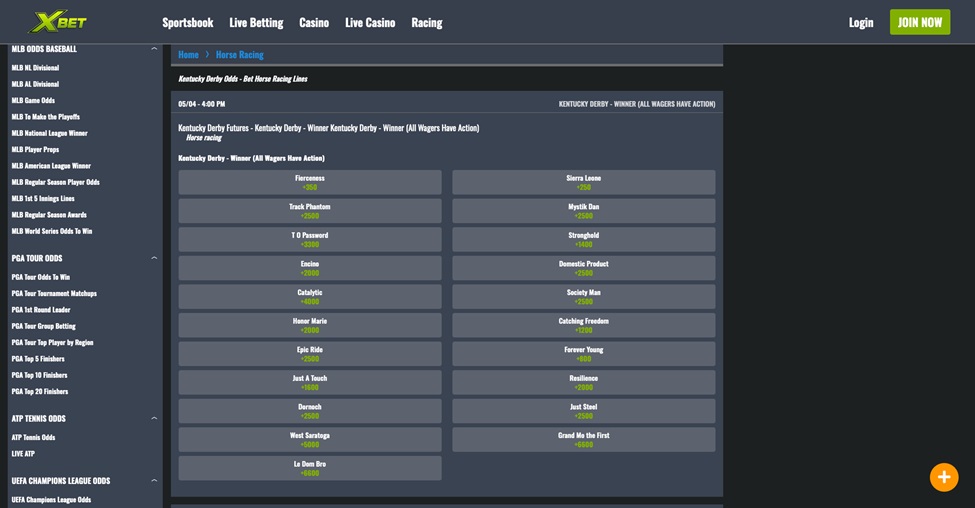Collapse the ATP Tennis Odds section
The width and height of the screenshot is (975, 508).
pos(154,418)
